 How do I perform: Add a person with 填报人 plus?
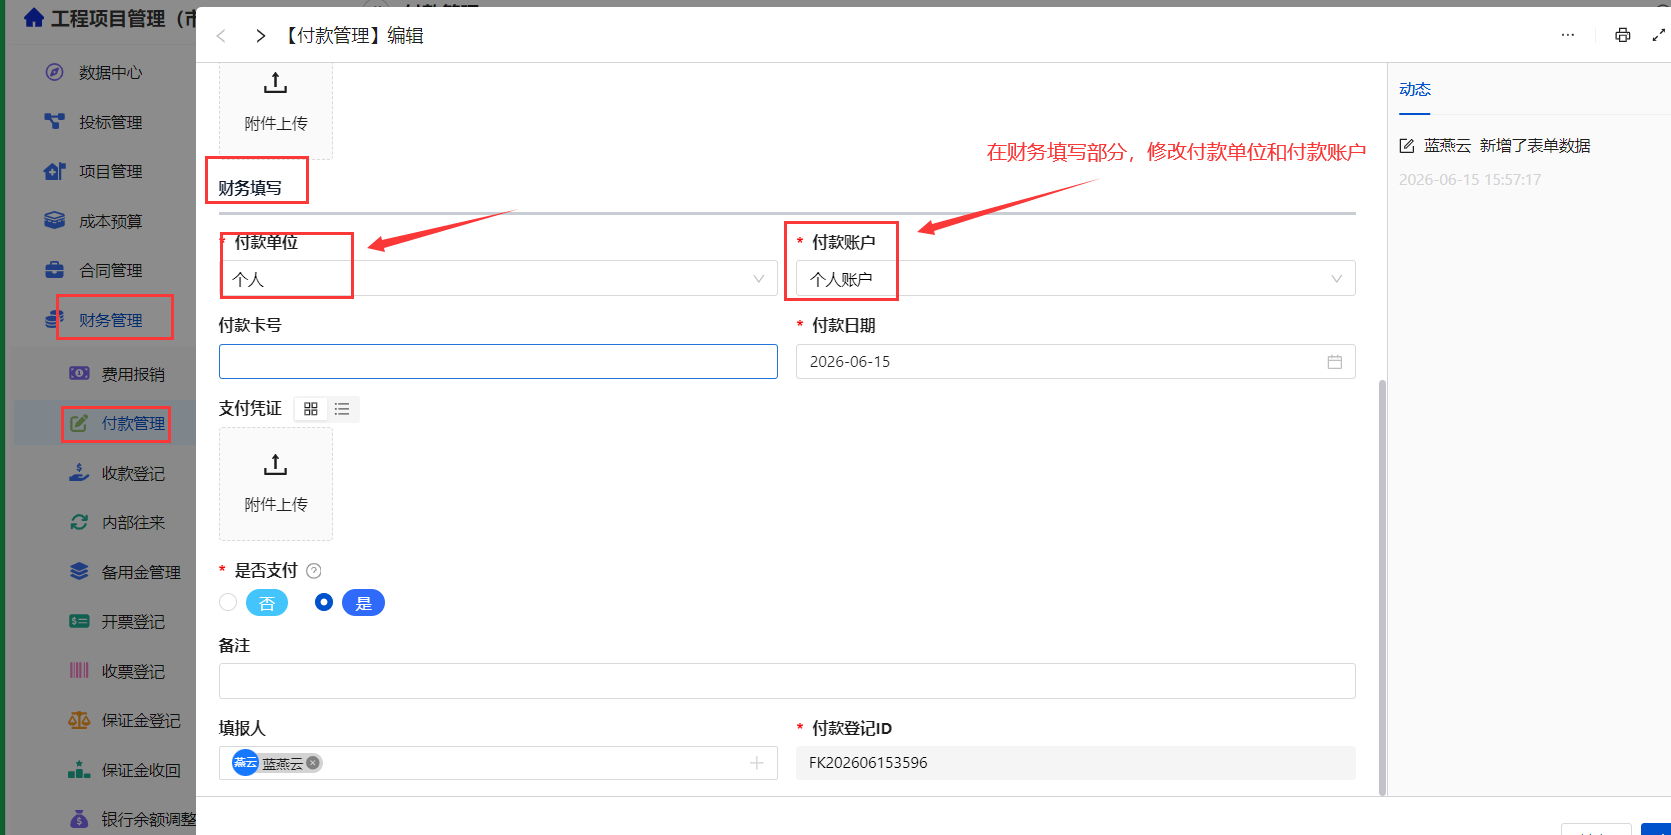pyautogui.click(x=757, y=763)
